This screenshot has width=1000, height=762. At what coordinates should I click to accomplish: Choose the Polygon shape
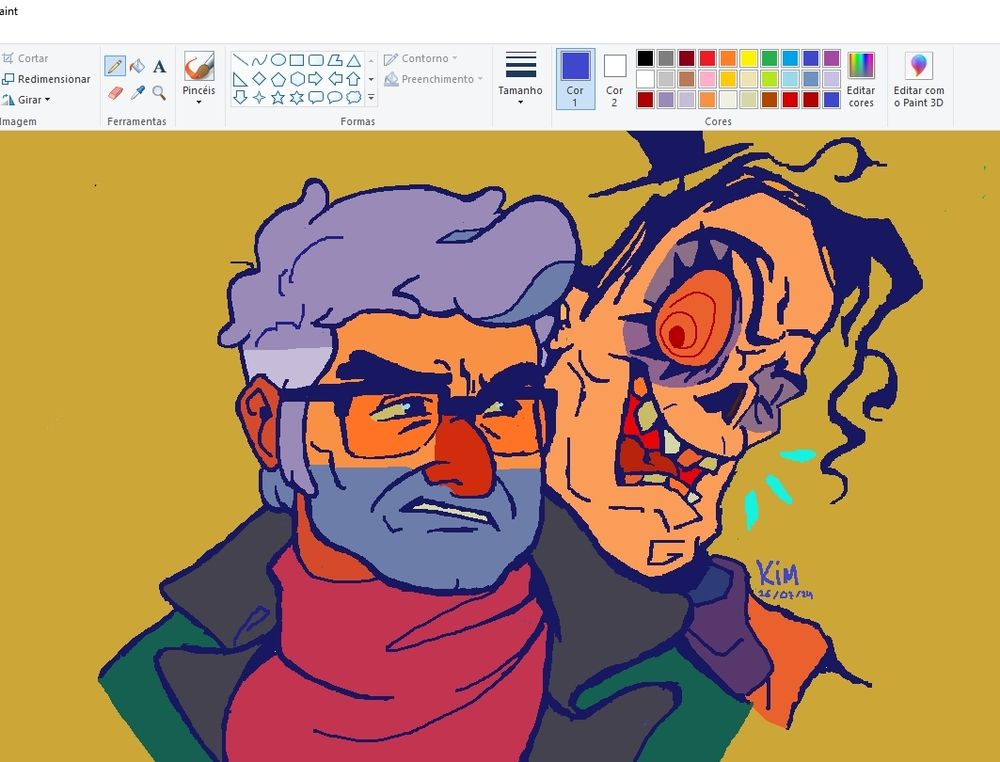[335, 61]
